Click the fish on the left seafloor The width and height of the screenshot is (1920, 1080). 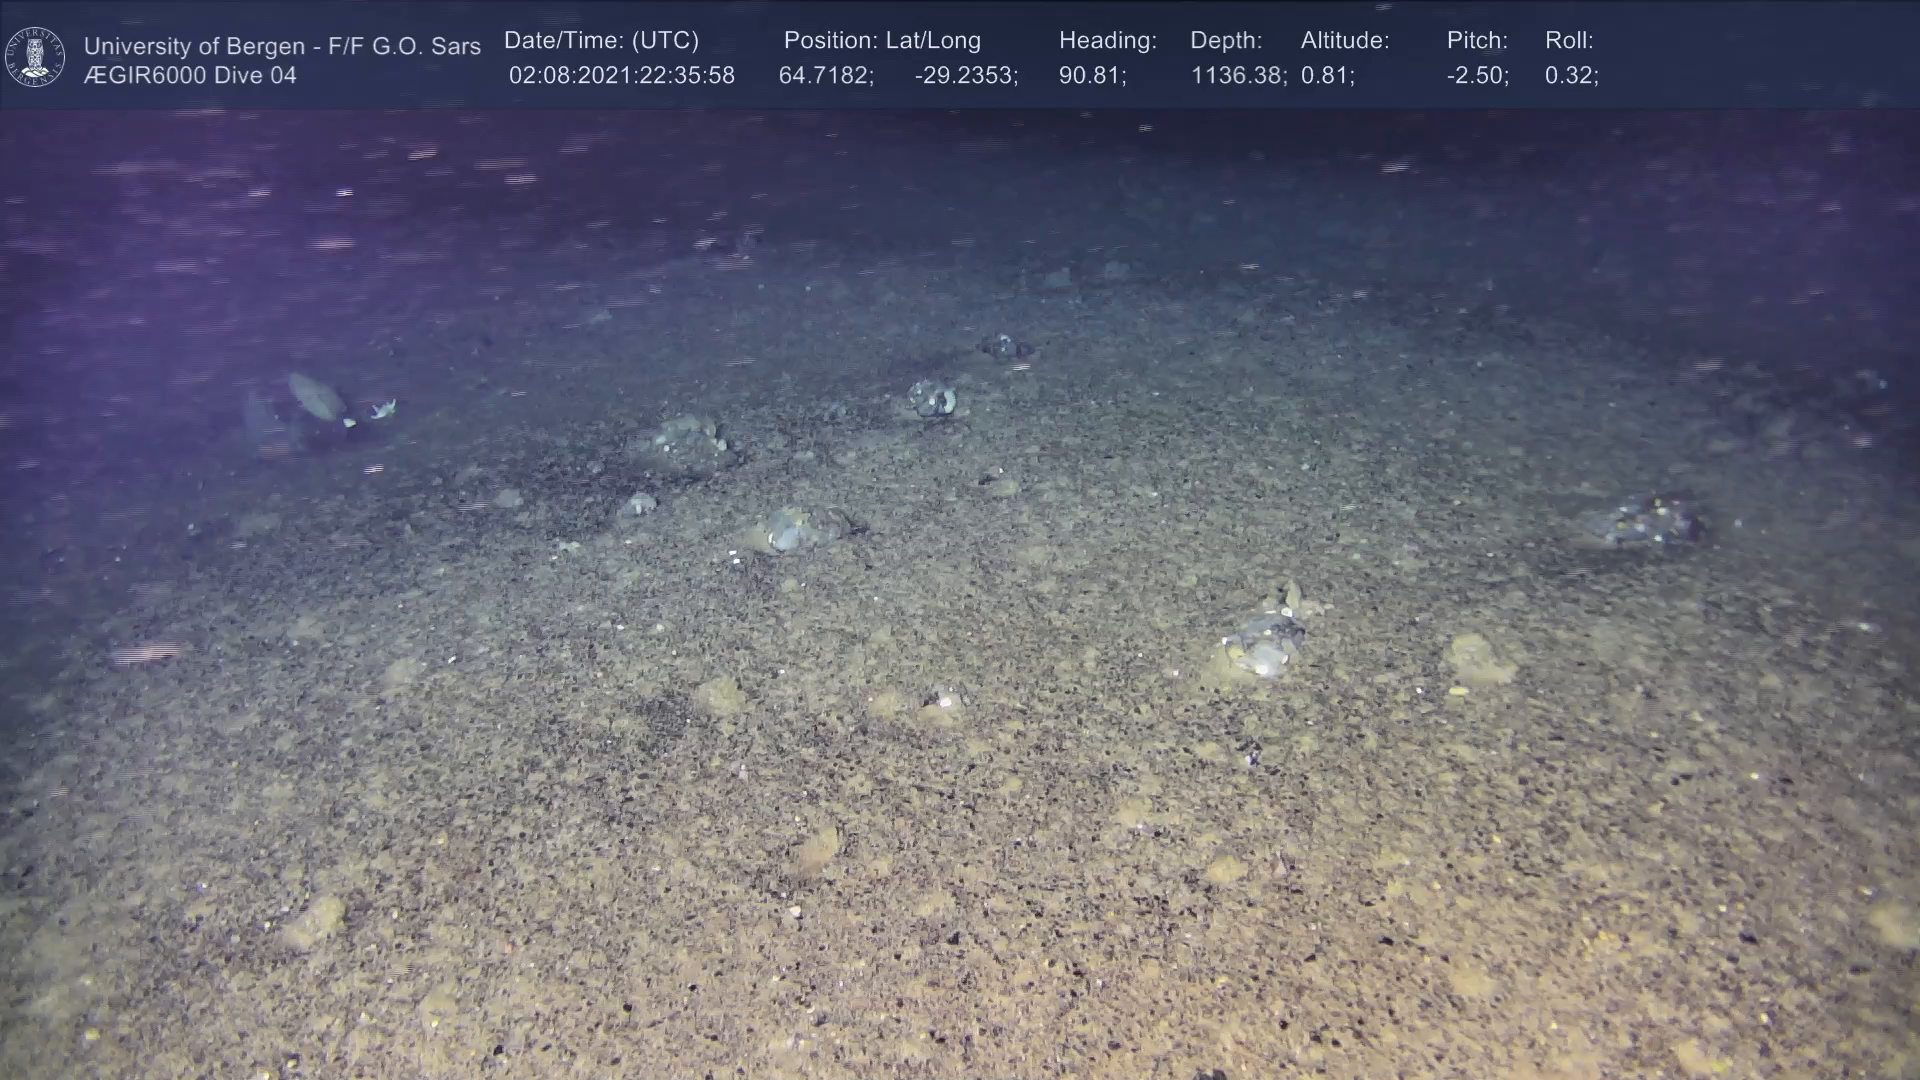pos(318,398)
